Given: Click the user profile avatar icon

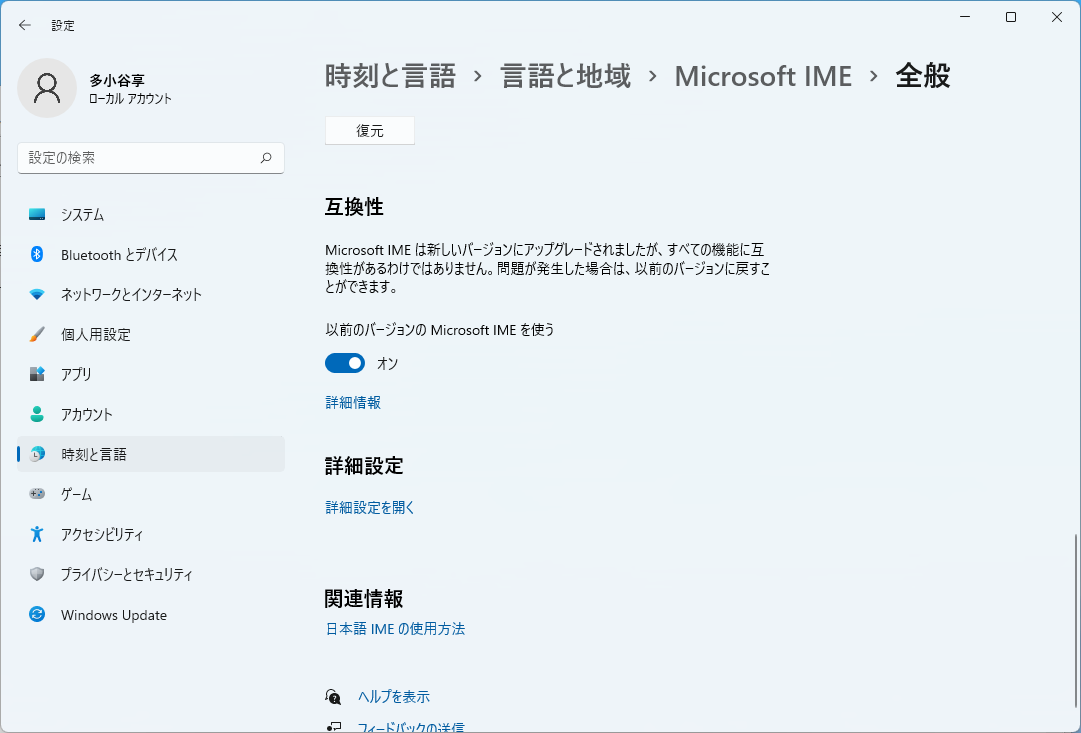Looking at the screenshot, I should (47, 88).
